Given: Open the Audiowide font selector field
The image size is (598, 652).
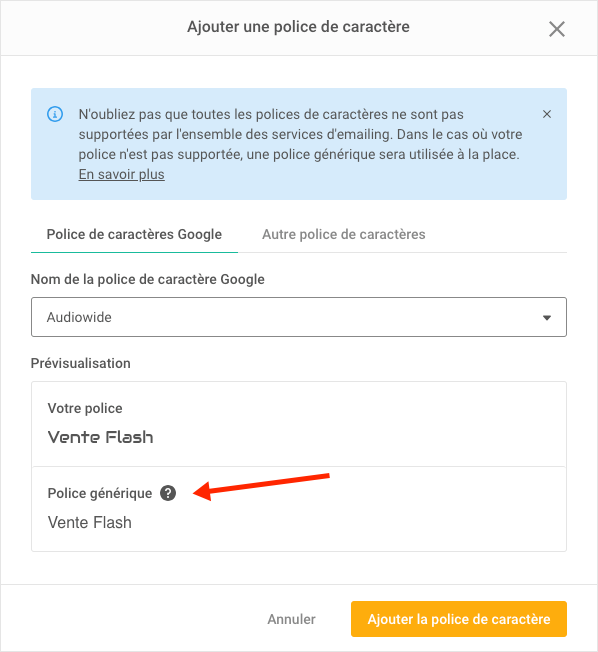Looking at the screenshot, I should pos(299,317).
